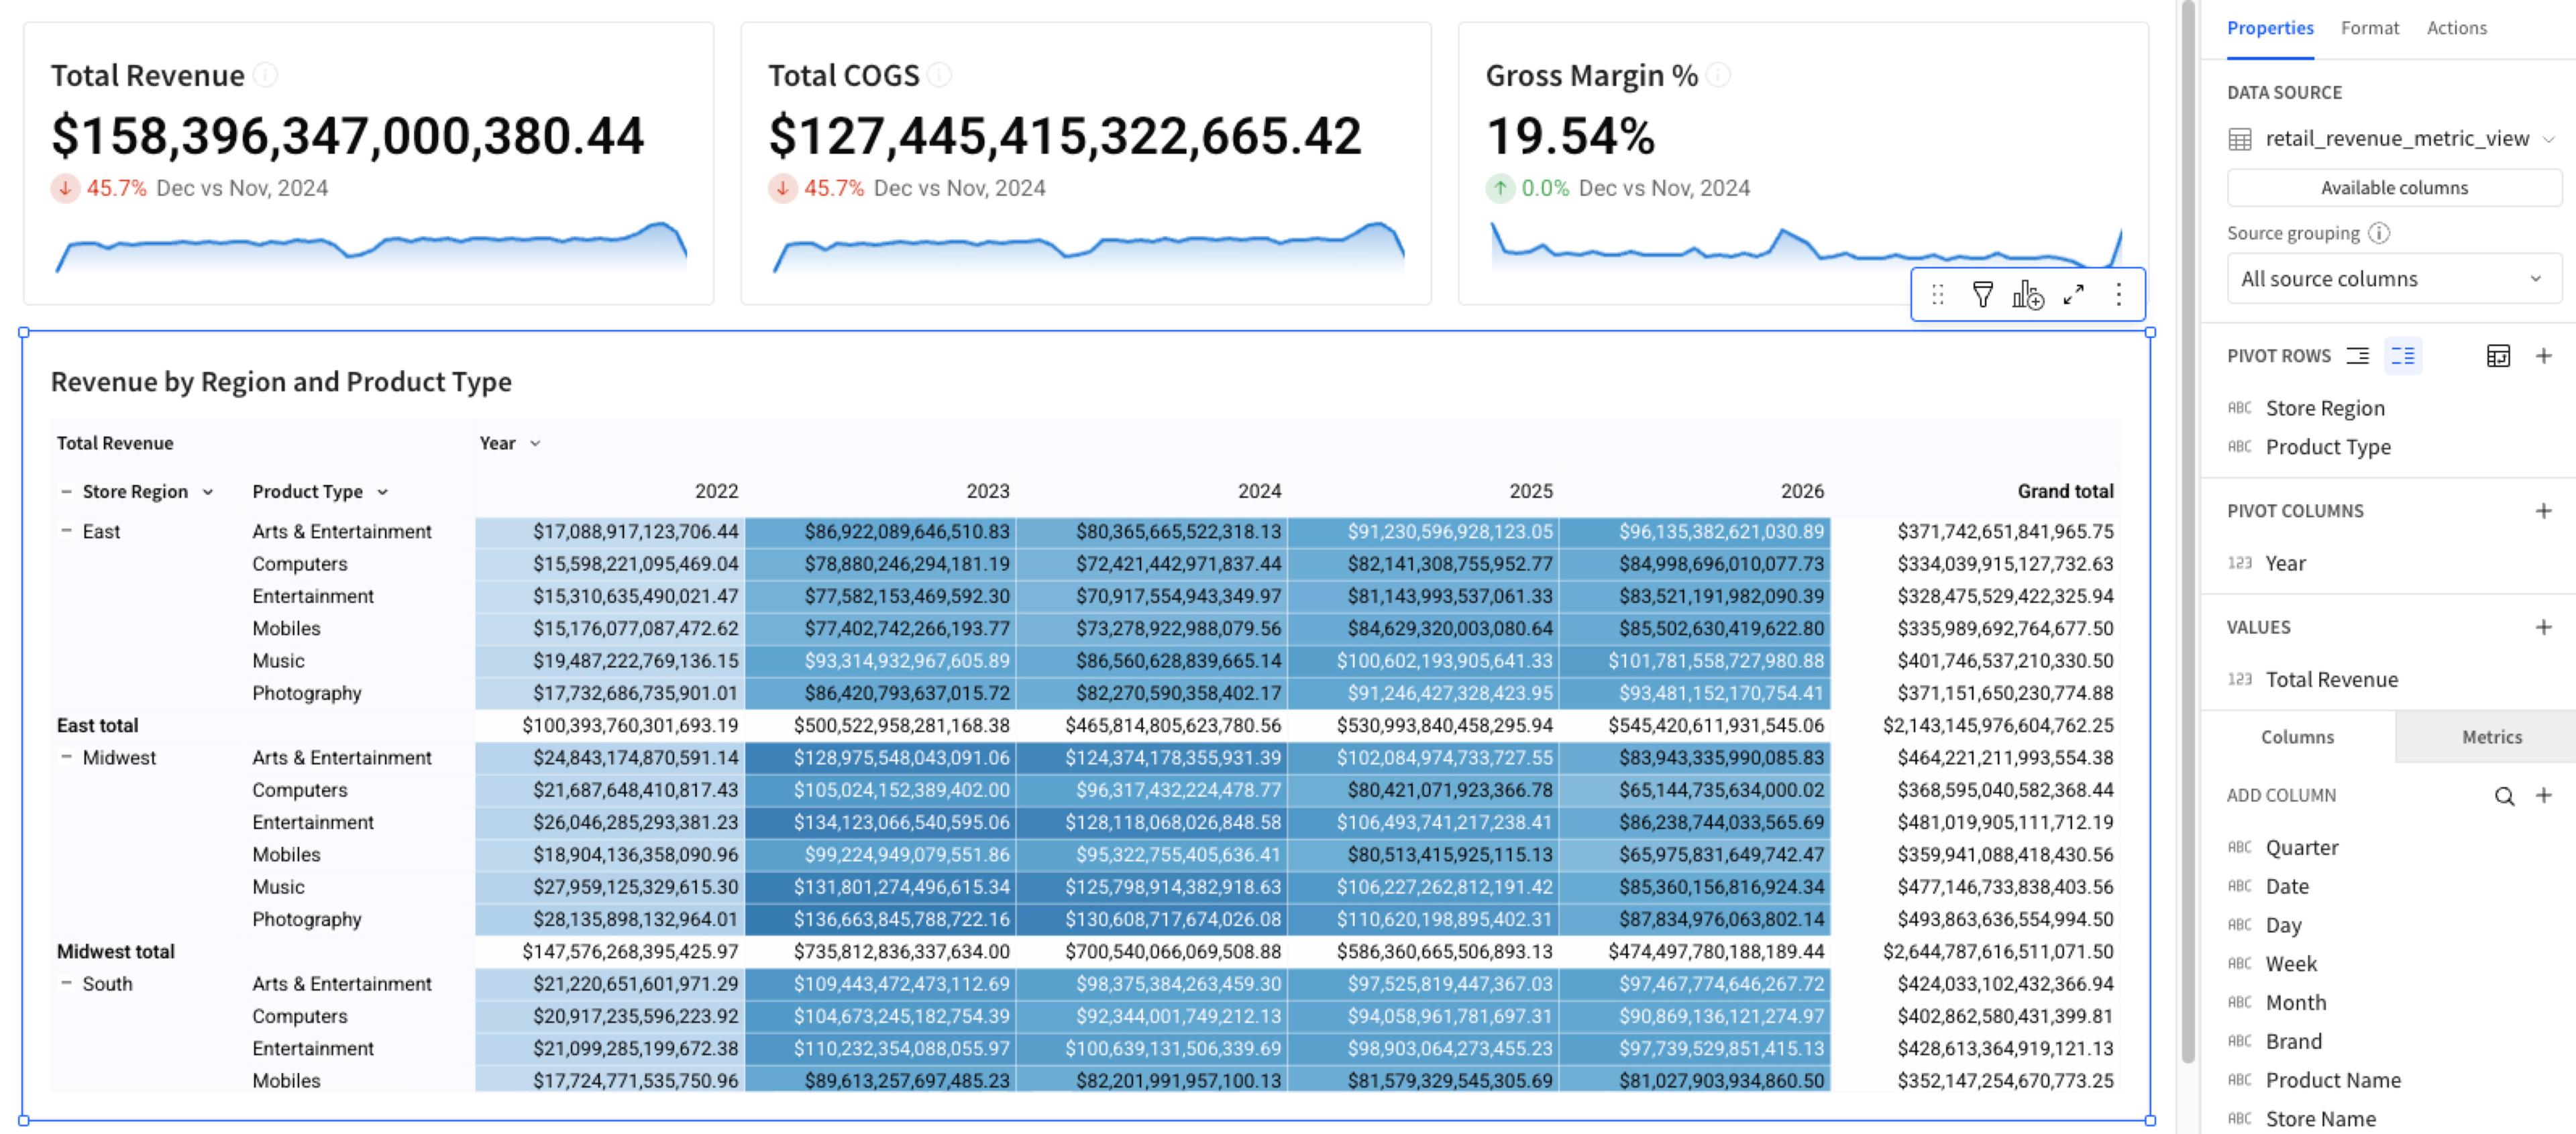Viewport: 2576px width, 1134px height.
Task: Switch to the Format tab
Action: (2369, 28)
